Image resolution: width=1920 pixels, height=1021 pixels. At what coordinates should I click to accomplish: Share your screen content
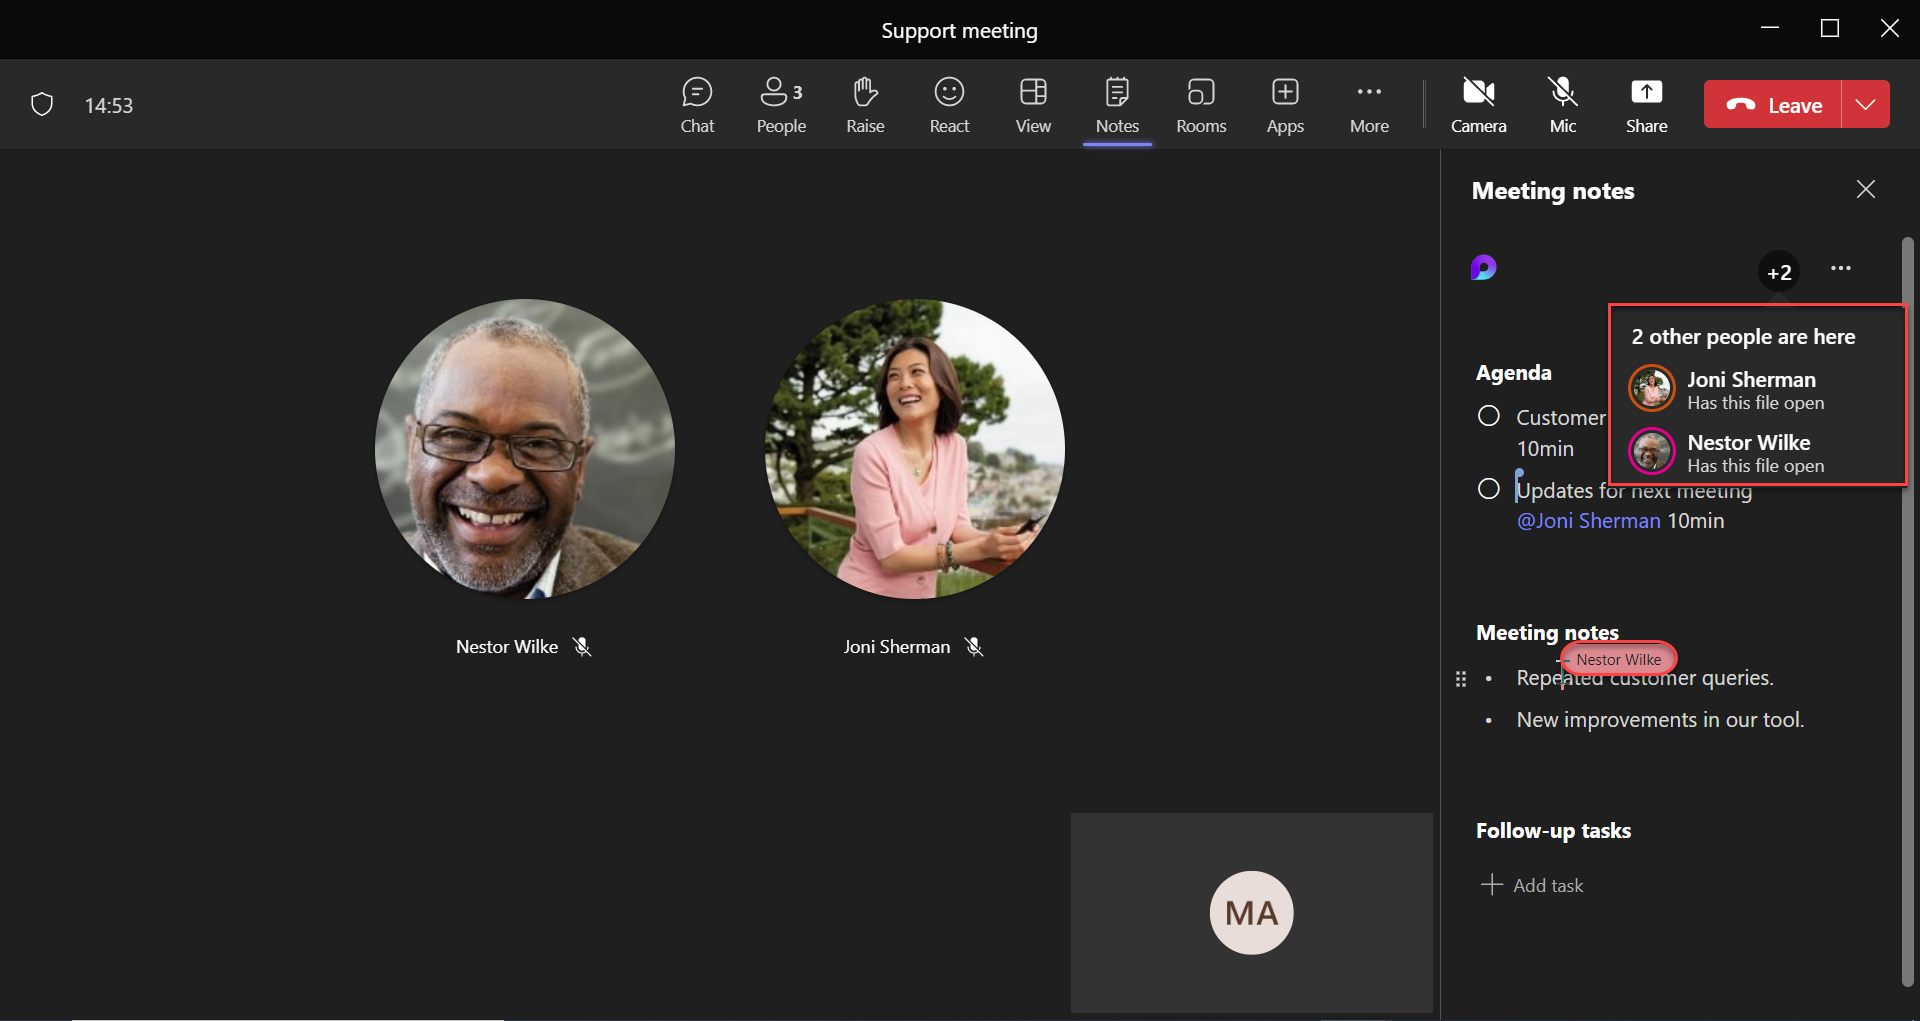1646,105
